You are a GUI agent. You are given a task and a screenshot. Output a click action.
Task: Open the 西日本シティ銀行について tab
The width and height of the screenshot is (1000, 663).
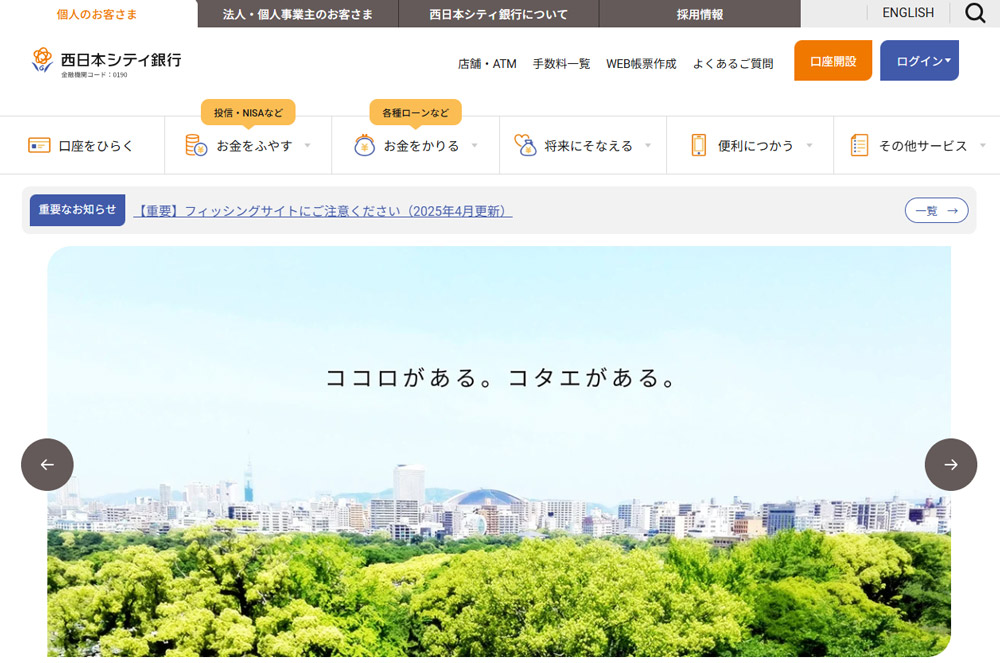tap(499, 14)
